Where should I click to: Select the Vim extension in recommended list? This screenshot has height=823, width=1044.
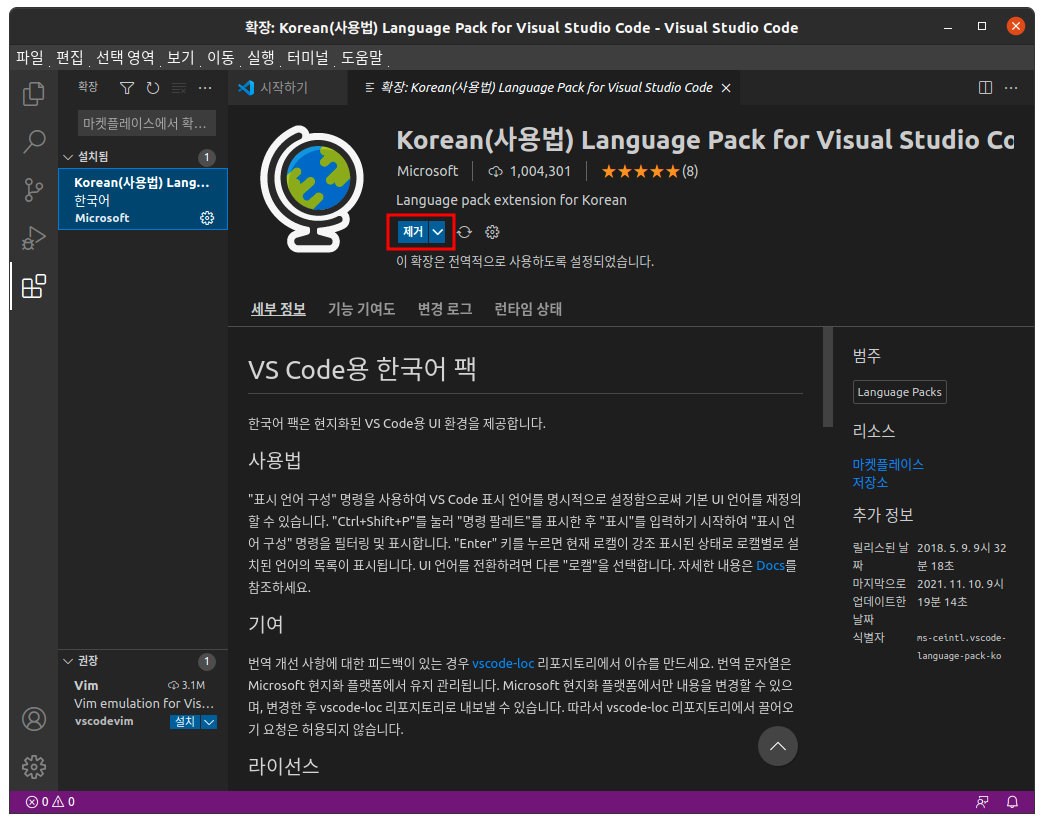143,703
